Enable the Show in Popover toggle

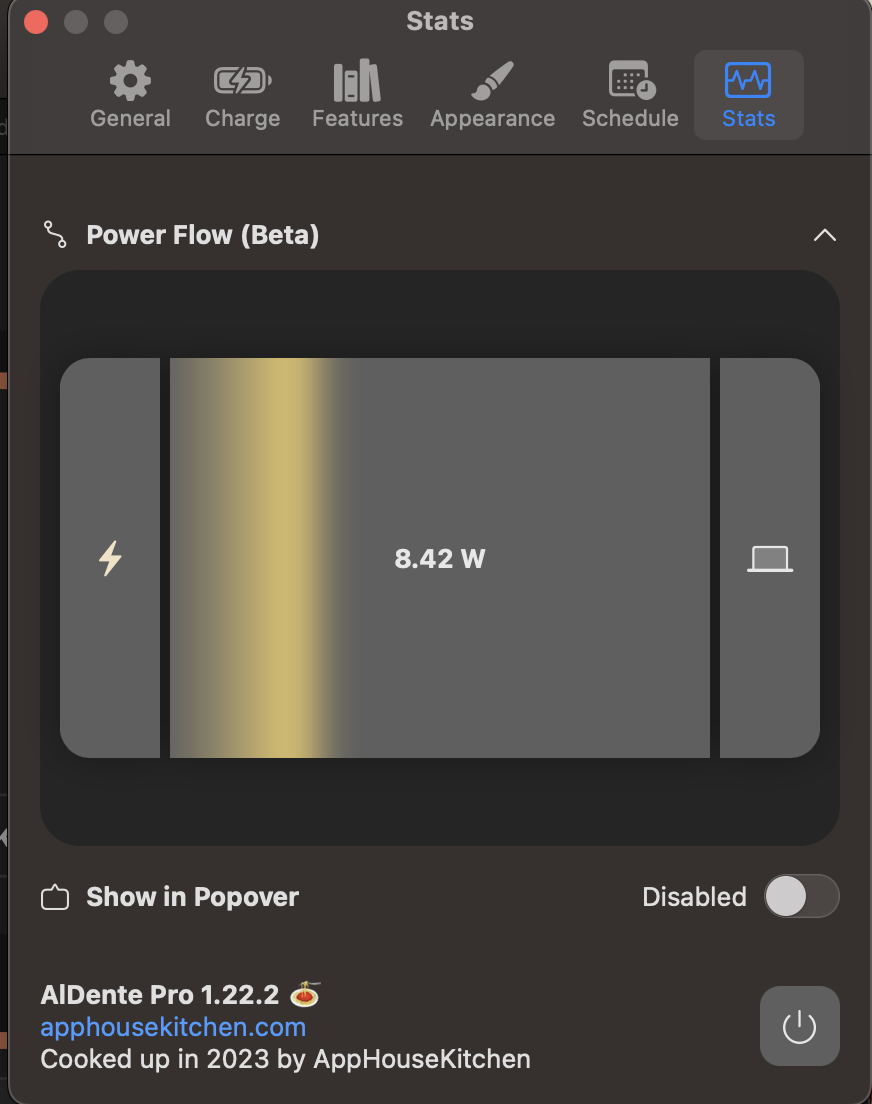point(801,896)
